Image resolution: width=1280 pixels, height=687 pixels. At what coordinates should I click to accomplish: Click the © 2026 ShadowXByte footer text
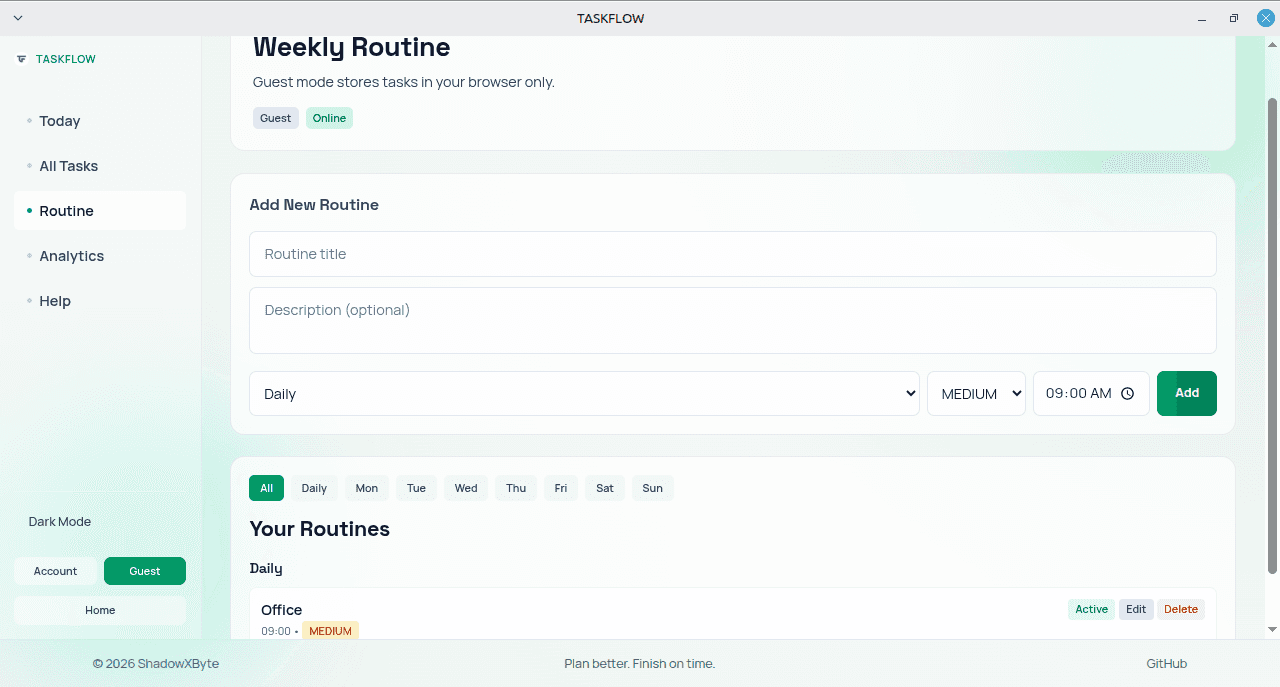pyautogui.click(x=156, y=664)
